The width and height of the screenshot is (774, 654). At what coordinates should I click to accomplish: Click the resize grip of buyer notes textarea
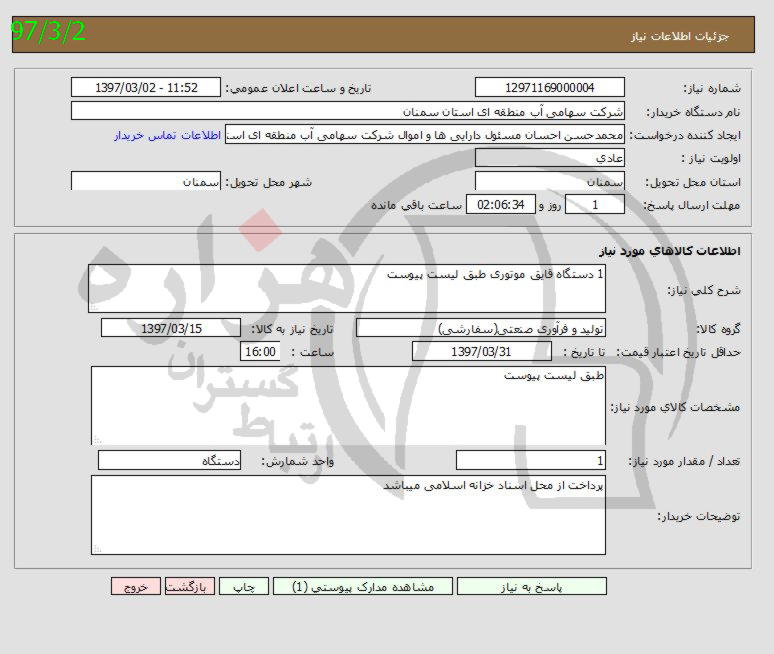(97, 549)
